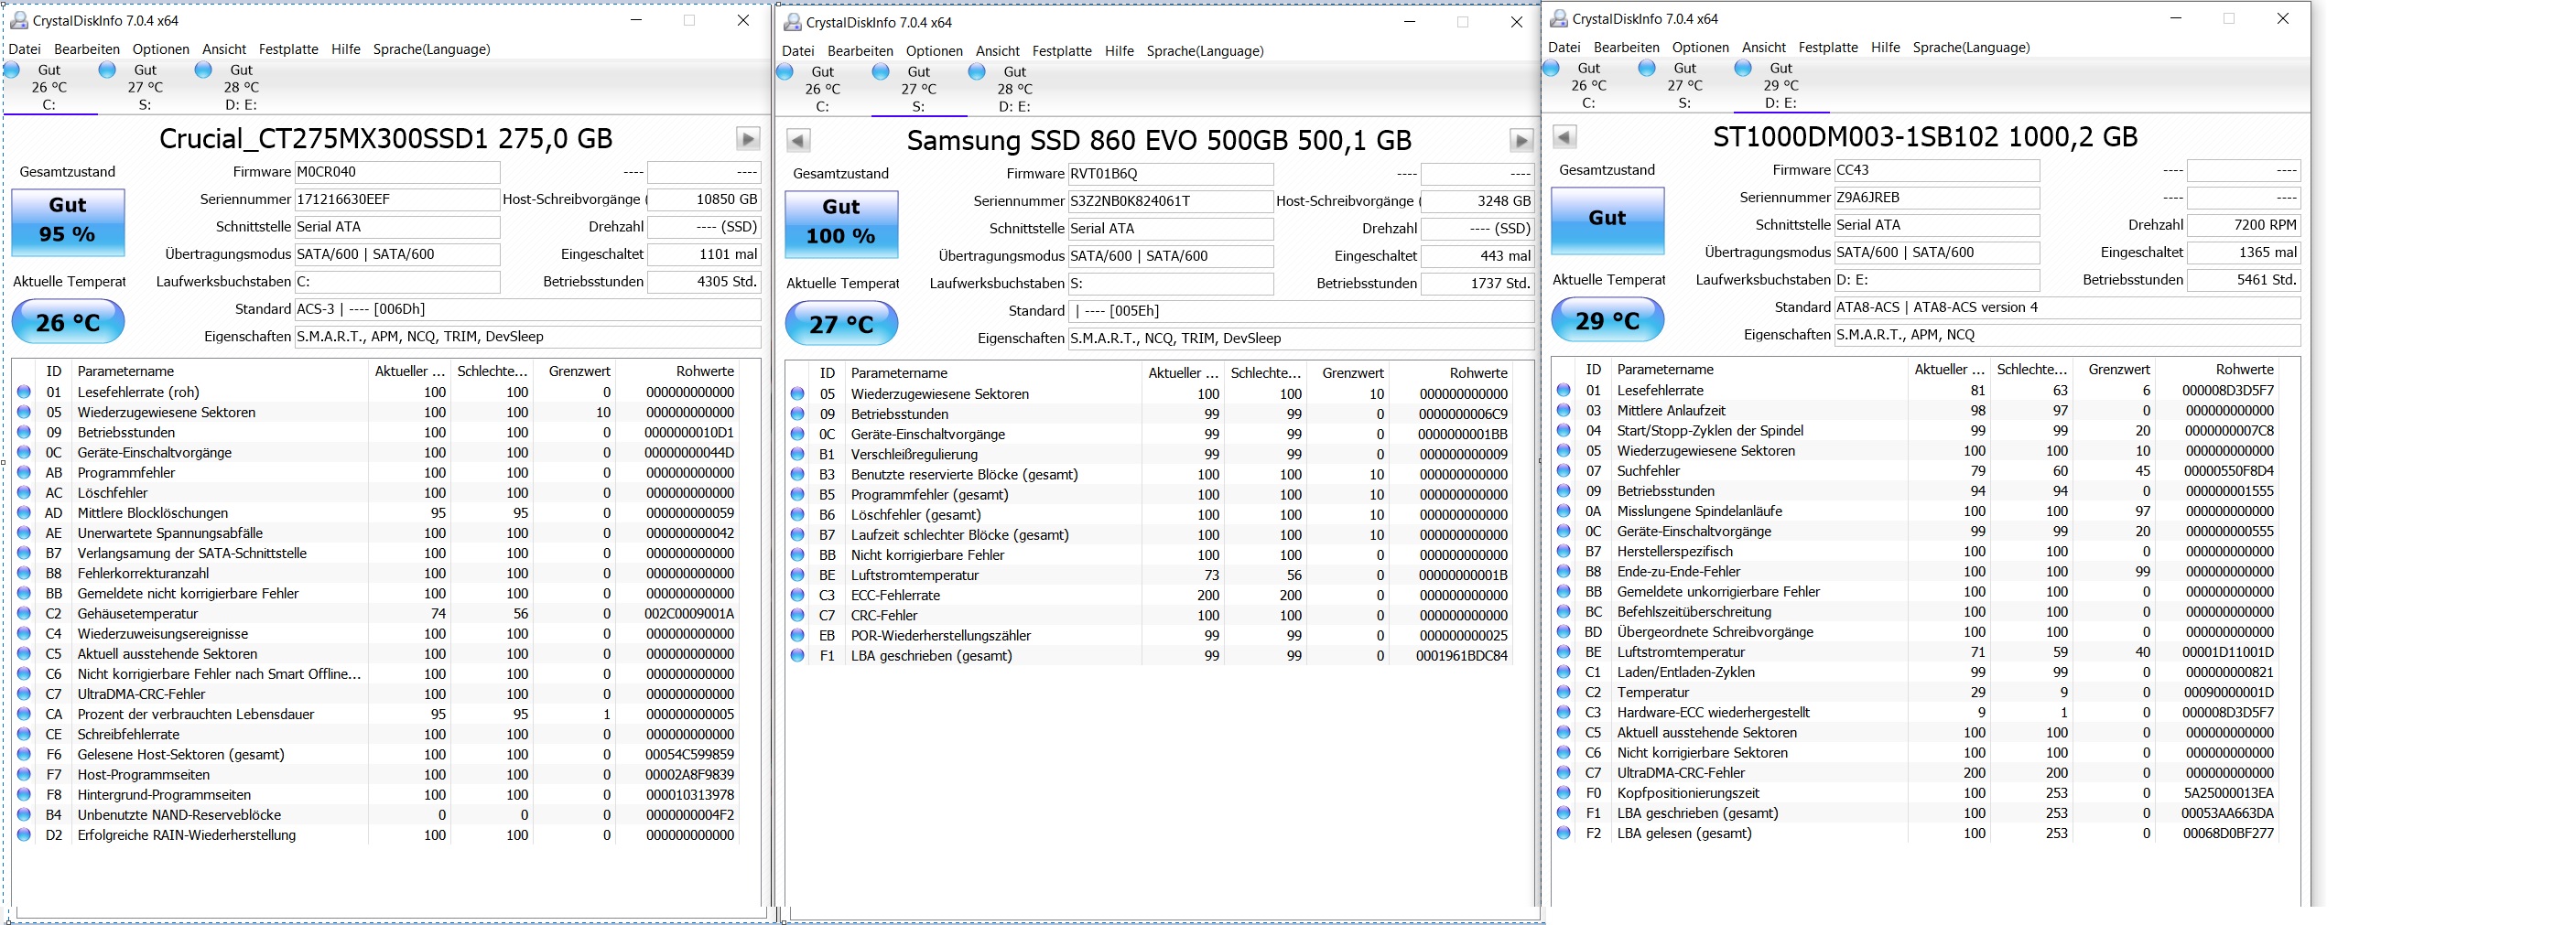Click previous disk arrow in Samsung window
The image size is (2576, 925).
click(798, 140)
